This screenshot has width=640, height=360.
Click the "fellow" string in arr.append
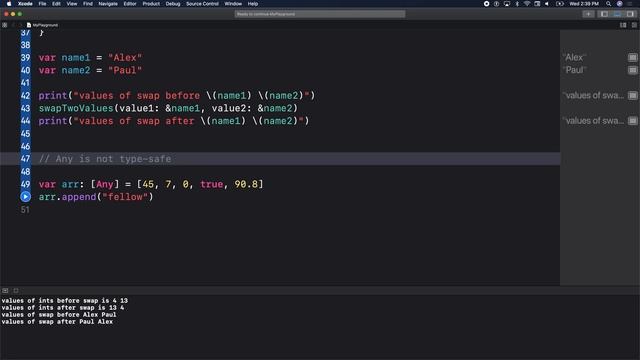[125, 197]
